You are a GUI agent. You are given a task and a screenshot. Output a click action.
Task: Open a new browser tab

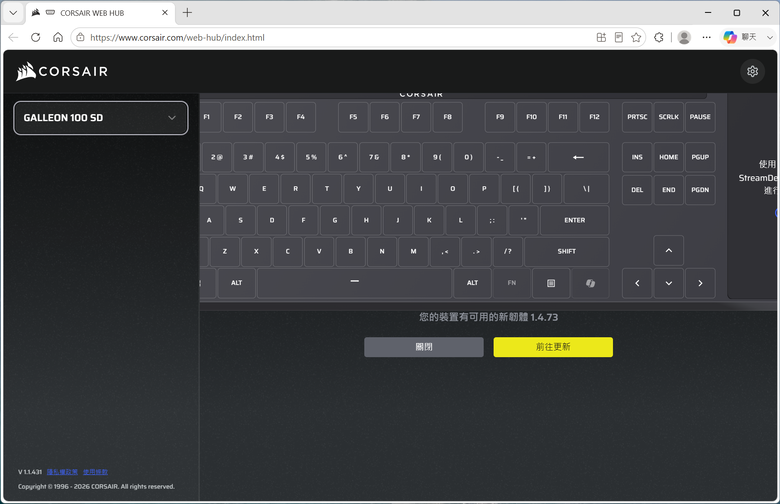(x=187, y=13)
